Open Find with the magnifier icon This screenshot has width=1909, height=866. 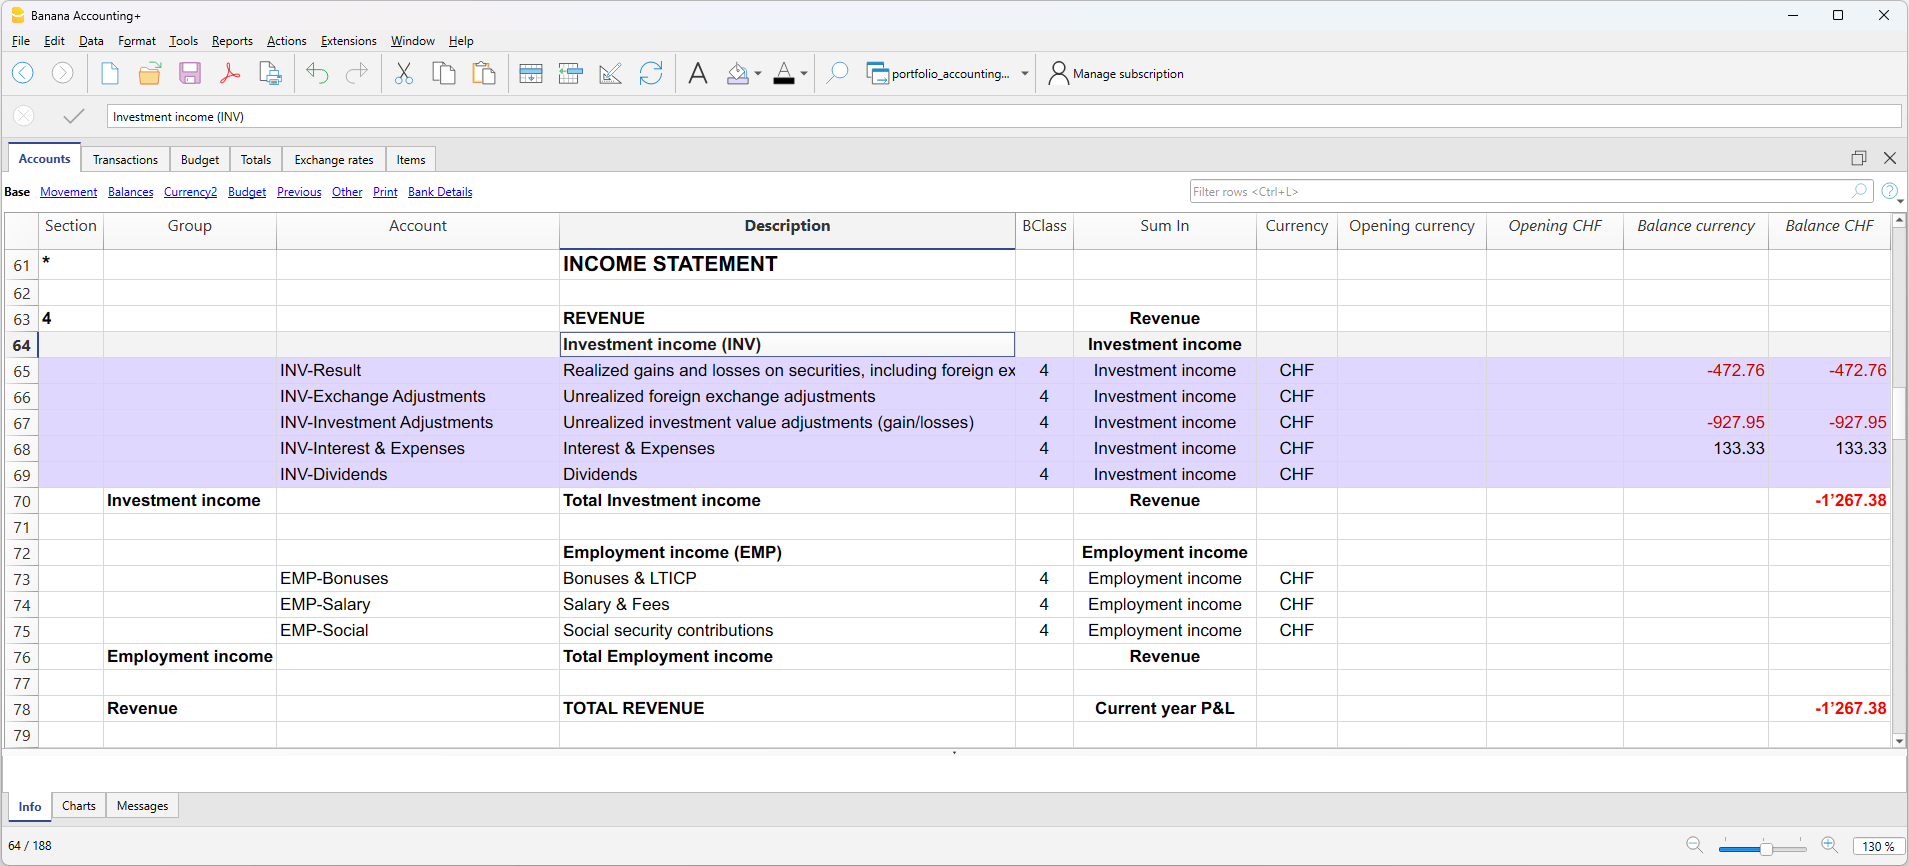tap(837, 73)
